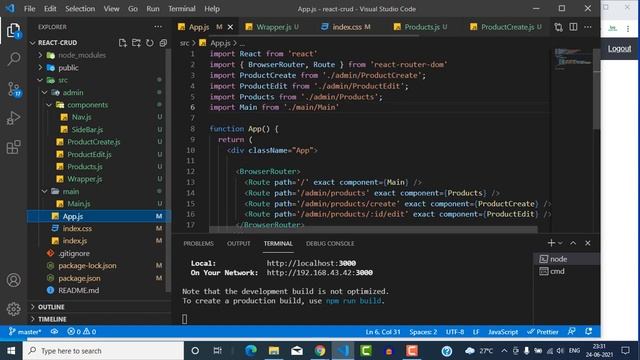Close the terminal panel
The width and height of the screenshot is (640, 360).
click(588, 243)
